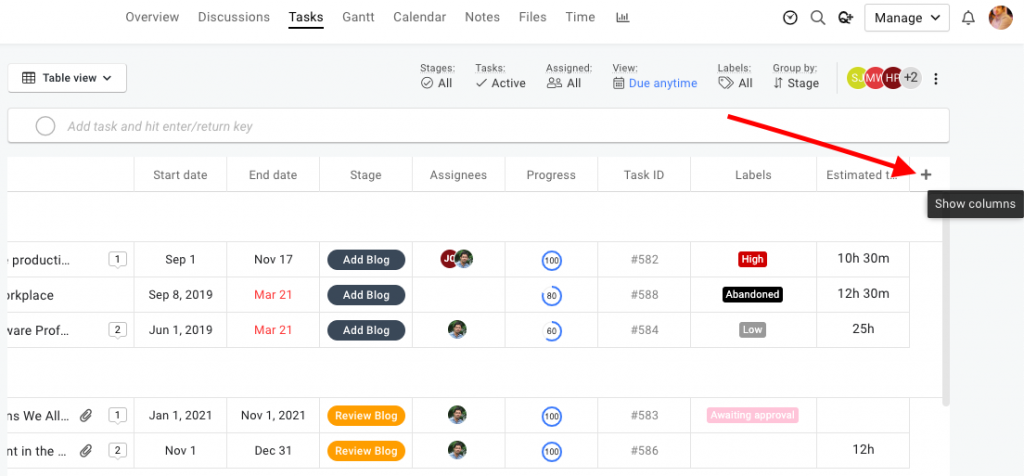The height and width of the screenshot is (476, 1024).
Task: Click the Add Blog stage badge for task #582
Action: [x=366, y=260]
